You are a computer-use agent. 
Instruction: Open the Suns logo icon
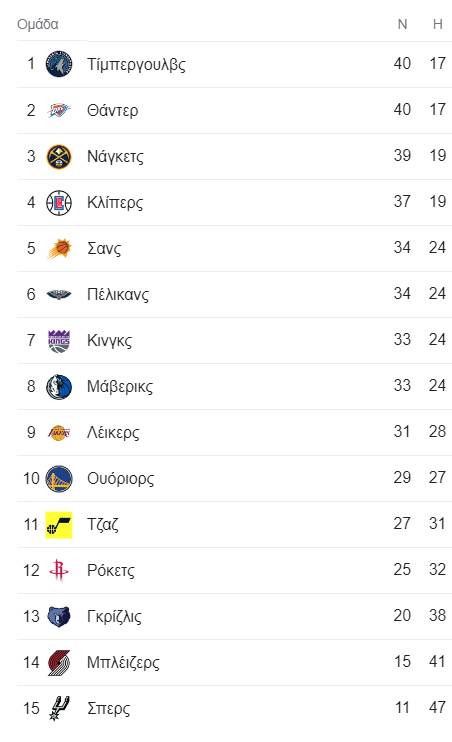59,248
